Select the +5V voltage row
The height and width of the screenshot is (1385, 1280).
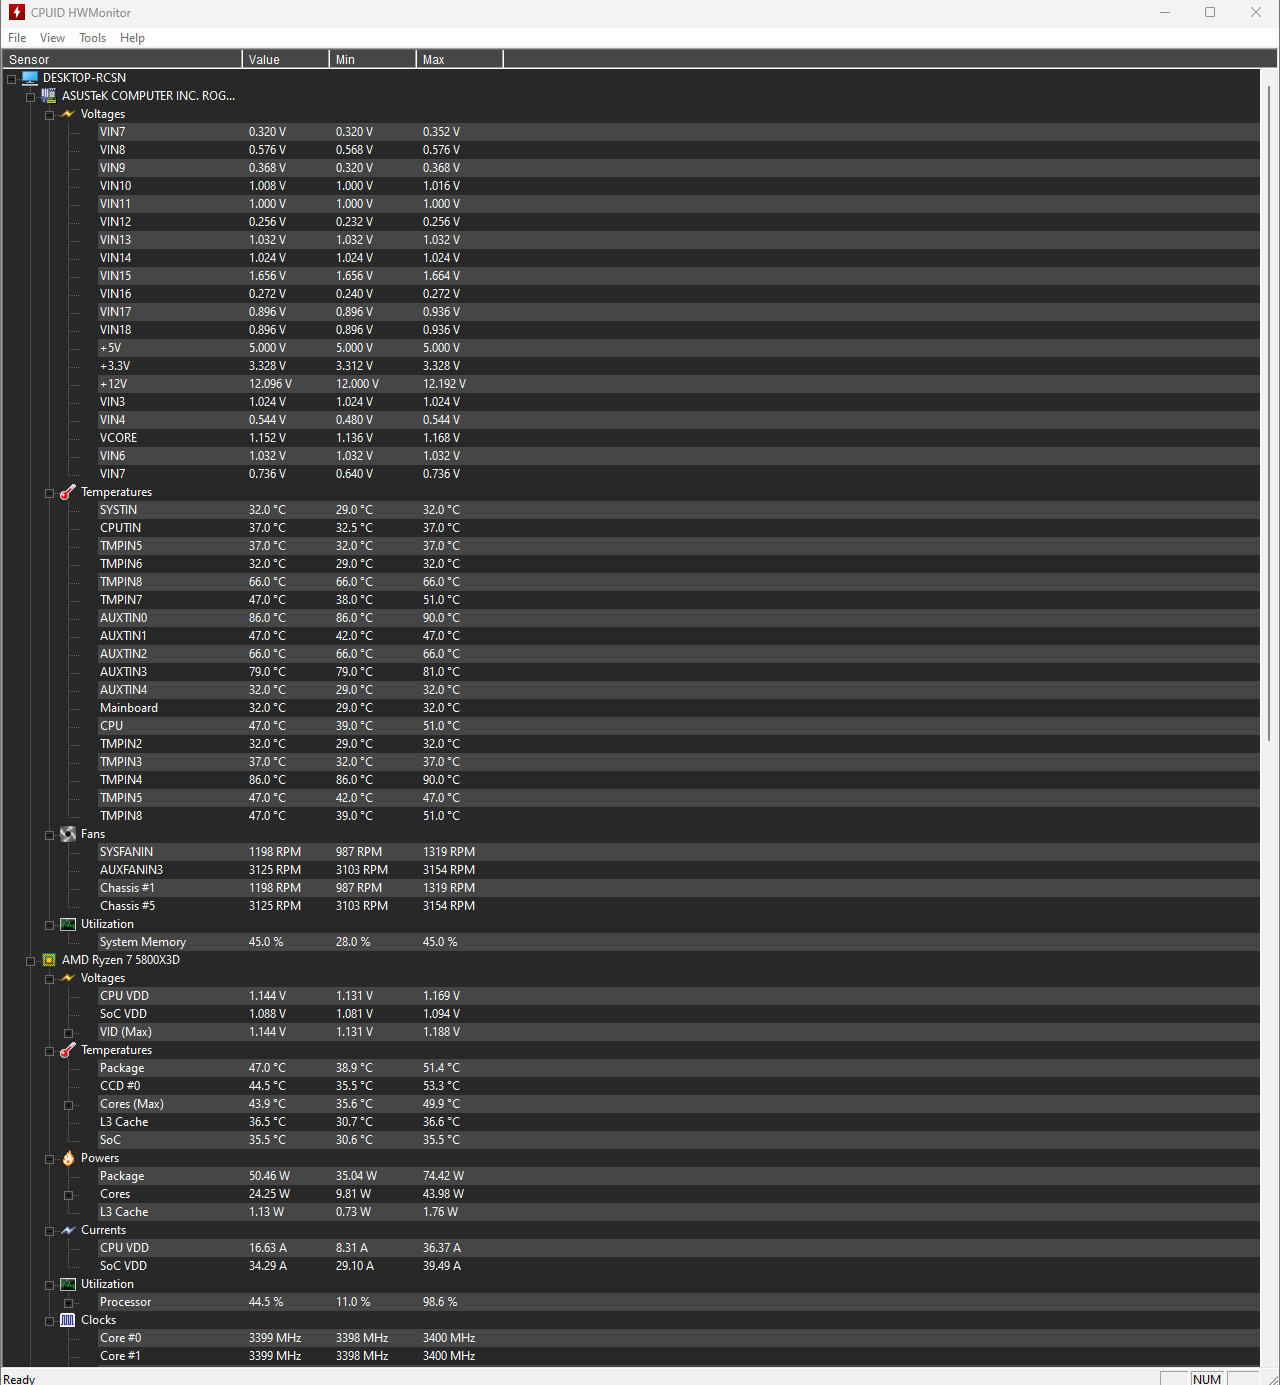click(679, 348)
